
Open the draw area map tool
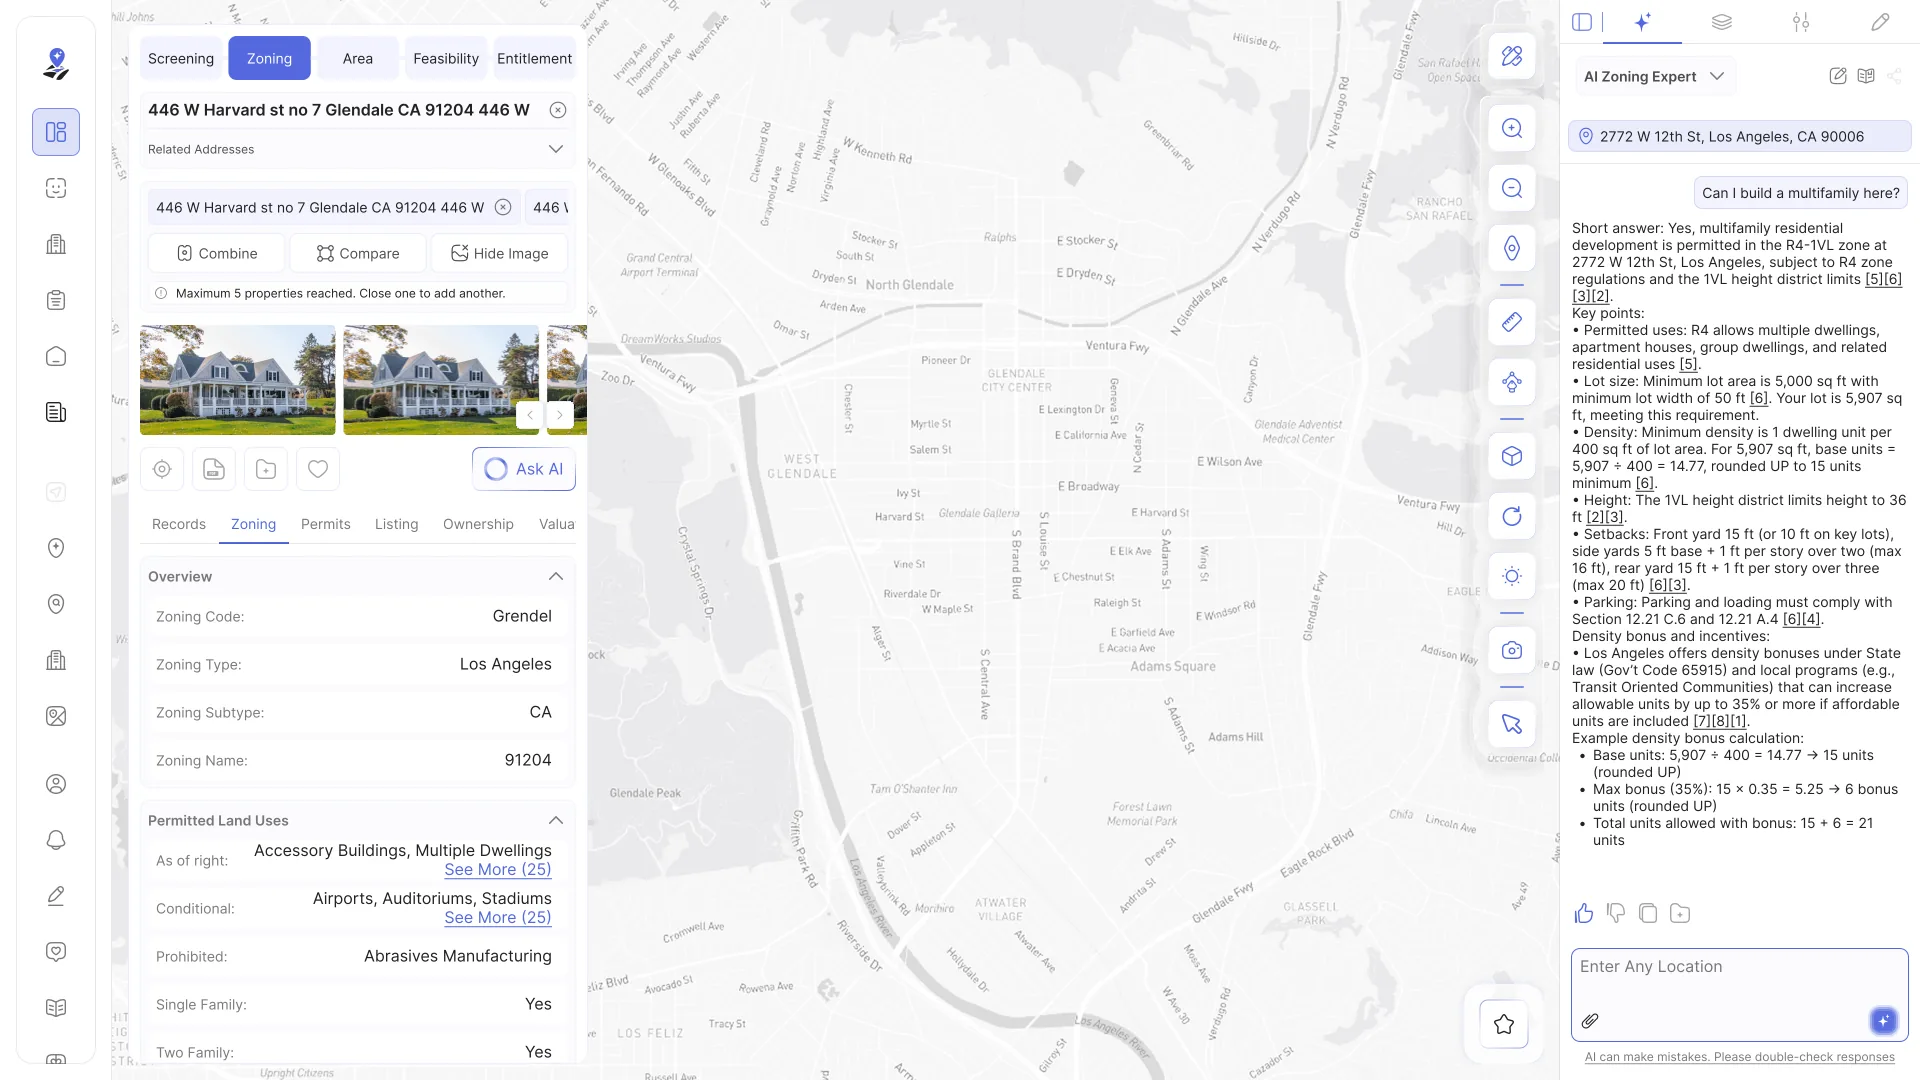(x=1512, y=56)
